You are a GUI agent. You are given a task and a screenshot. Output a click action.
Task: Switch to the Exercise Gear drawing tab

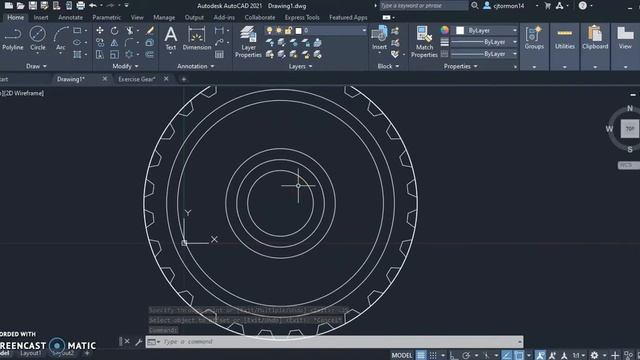(137, 79)
